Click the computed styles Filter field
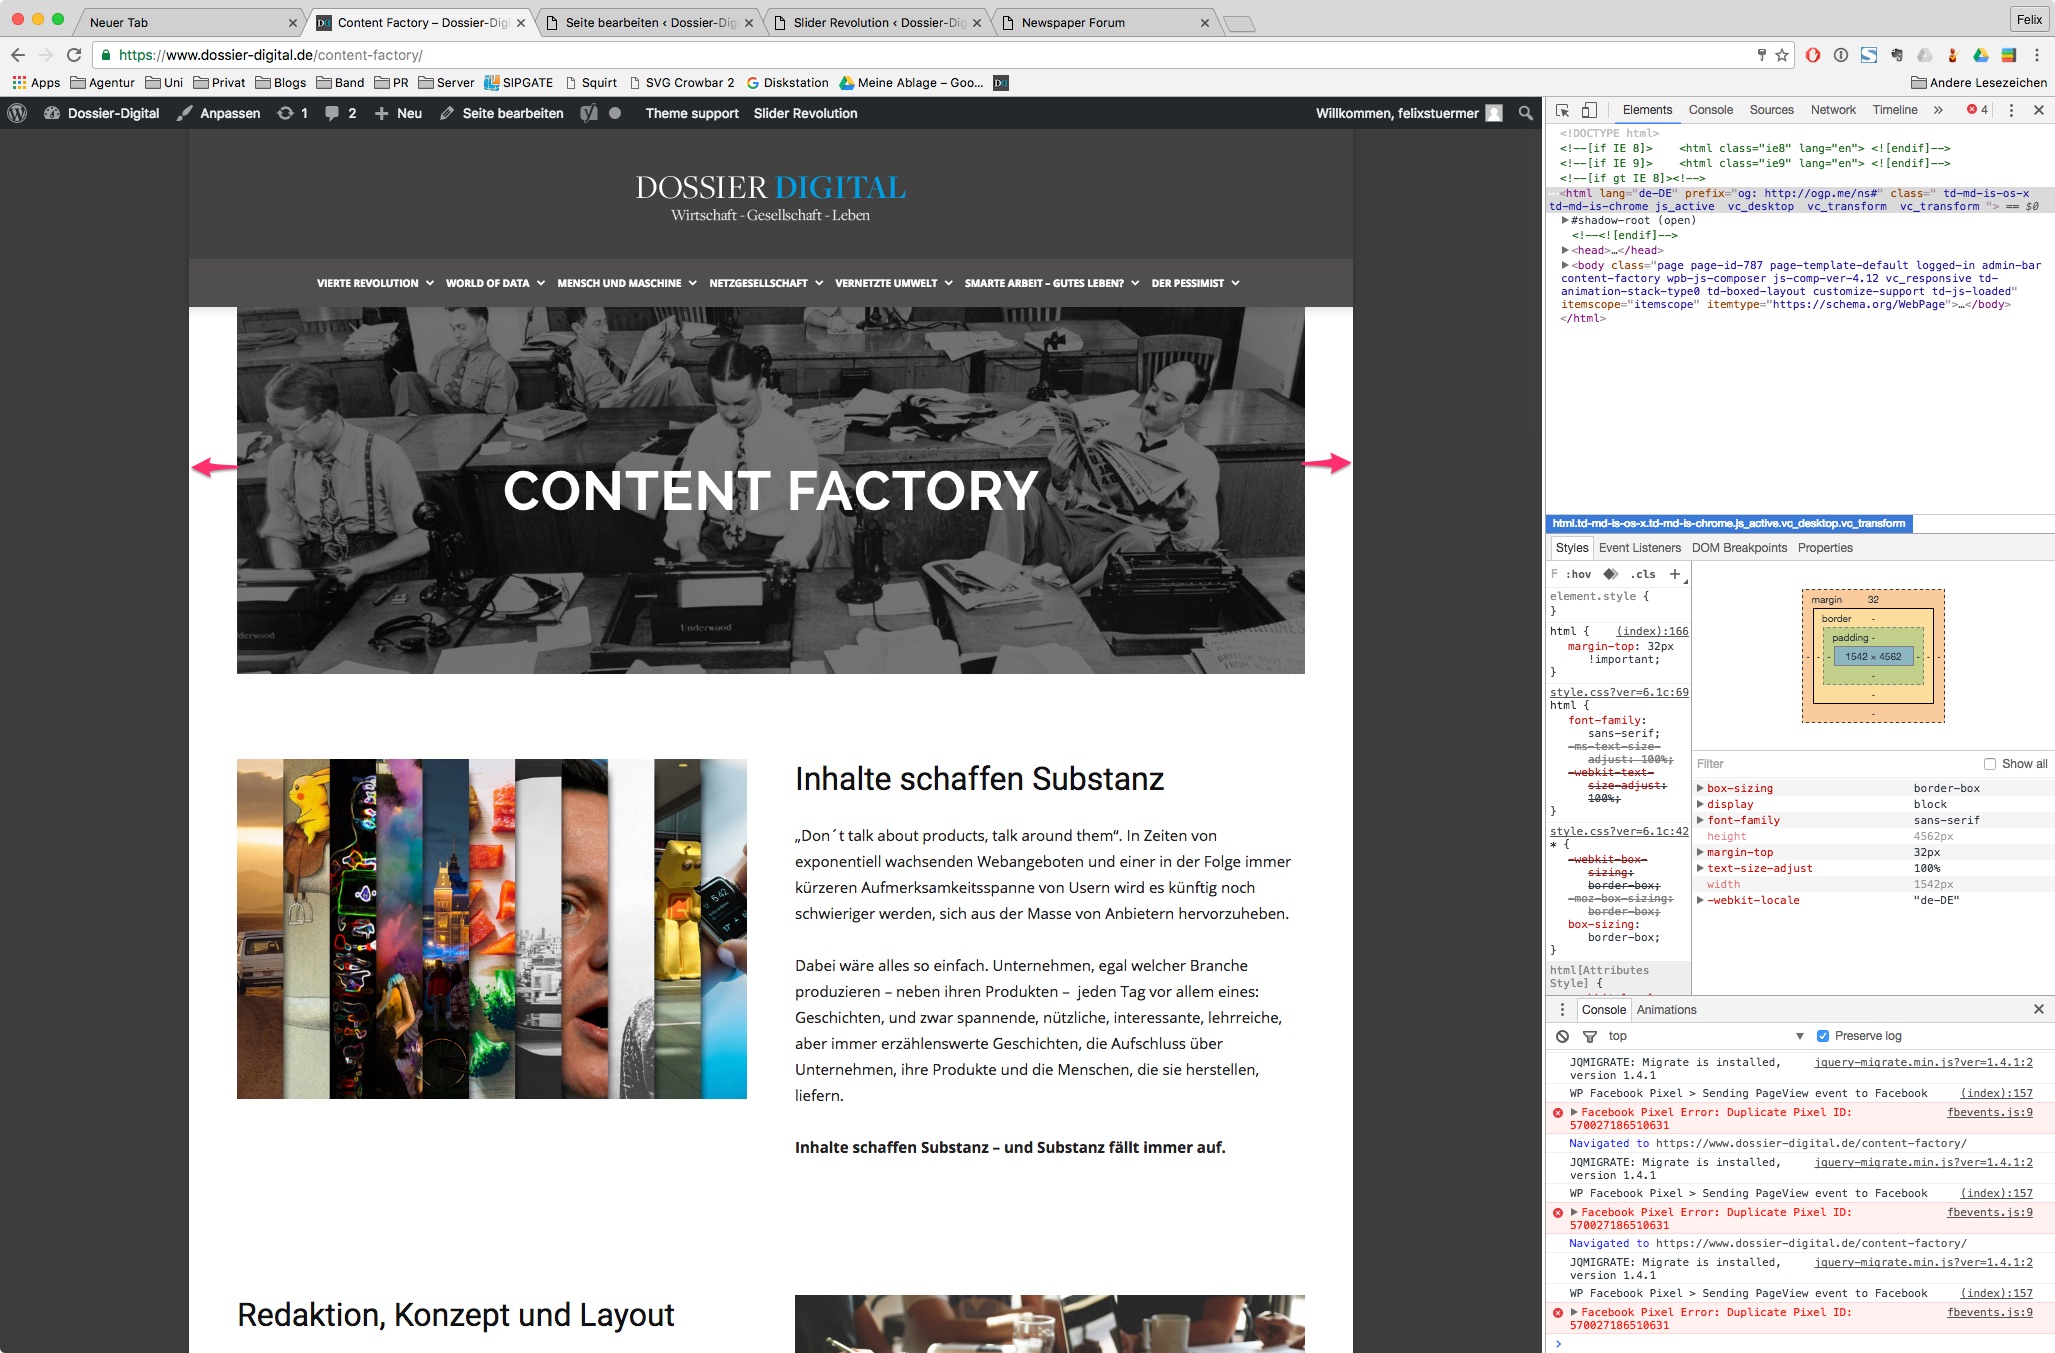This screenshot has width=2055, height=1353. click(x=1835, y=764)
